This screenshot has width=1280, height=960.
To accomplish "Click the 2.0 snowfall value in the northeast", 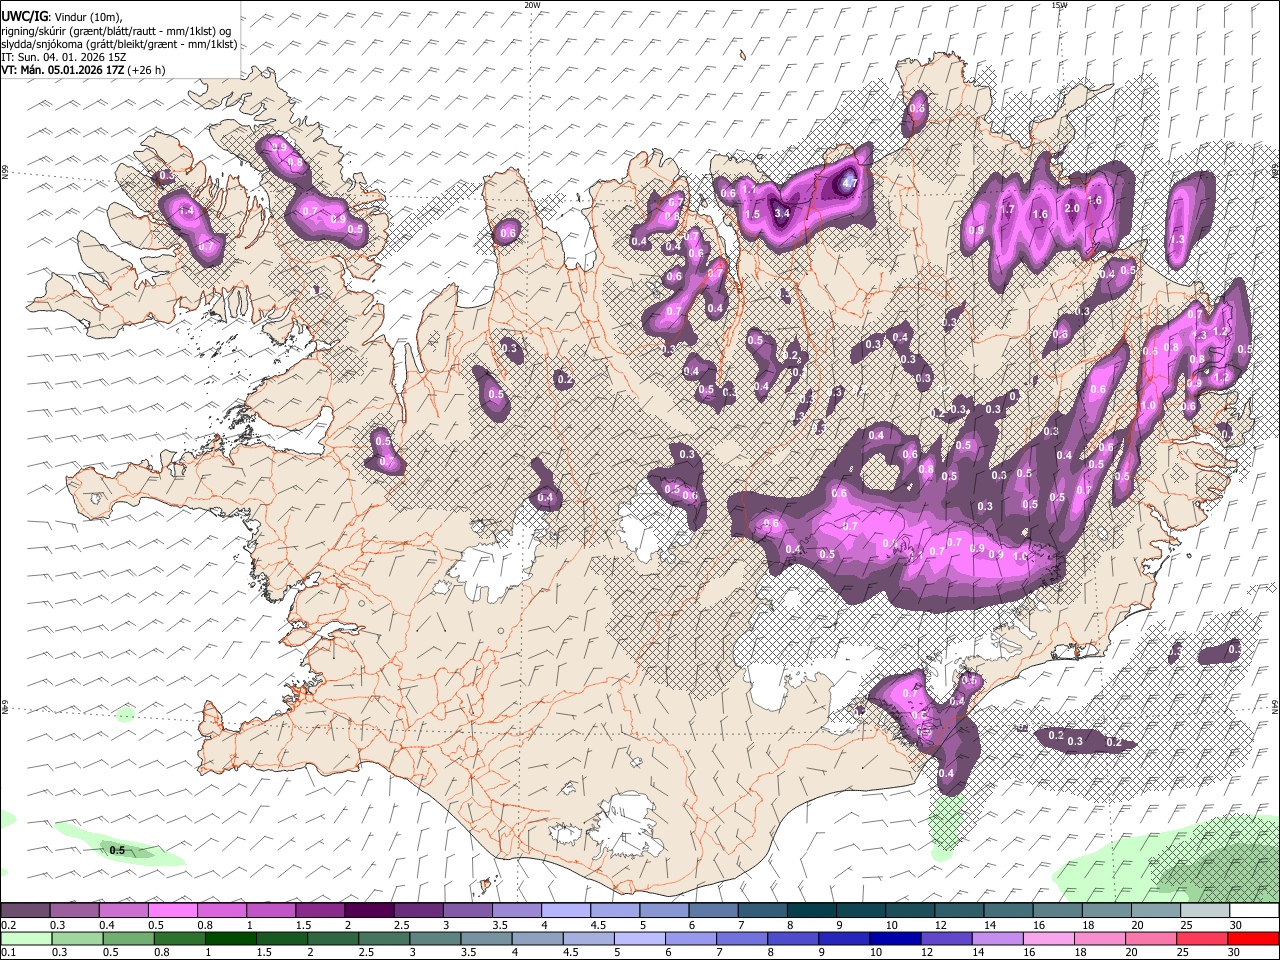I will (x=1072, y=208).
